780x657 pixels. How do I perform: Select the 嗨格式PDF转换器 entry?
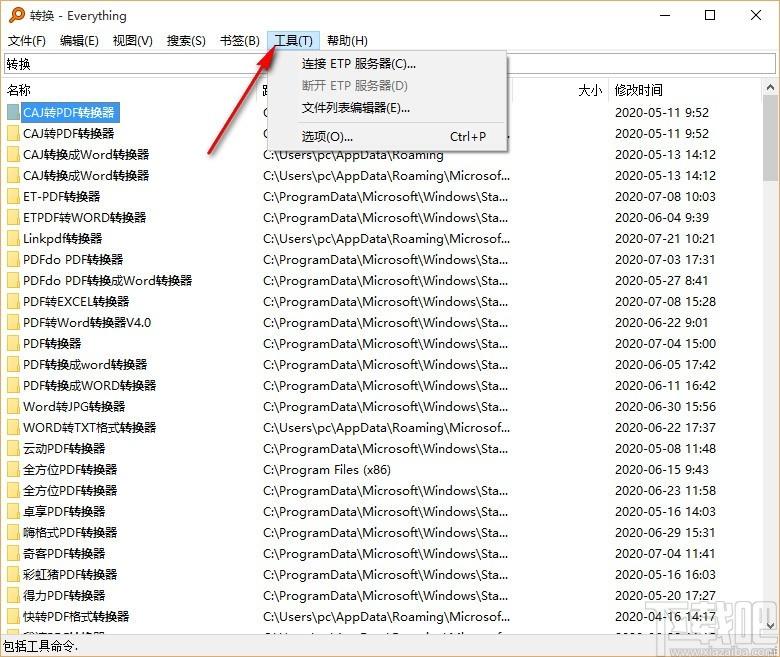click(70, 533)
